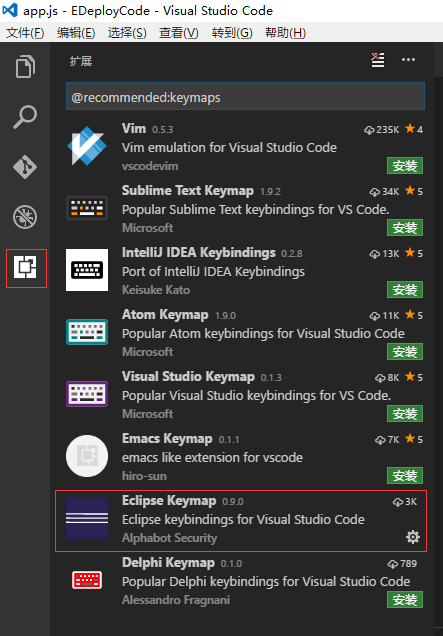Select the Visual Studio Keymap title
This screenshot has width=443, height=636.
click(188, 376)
